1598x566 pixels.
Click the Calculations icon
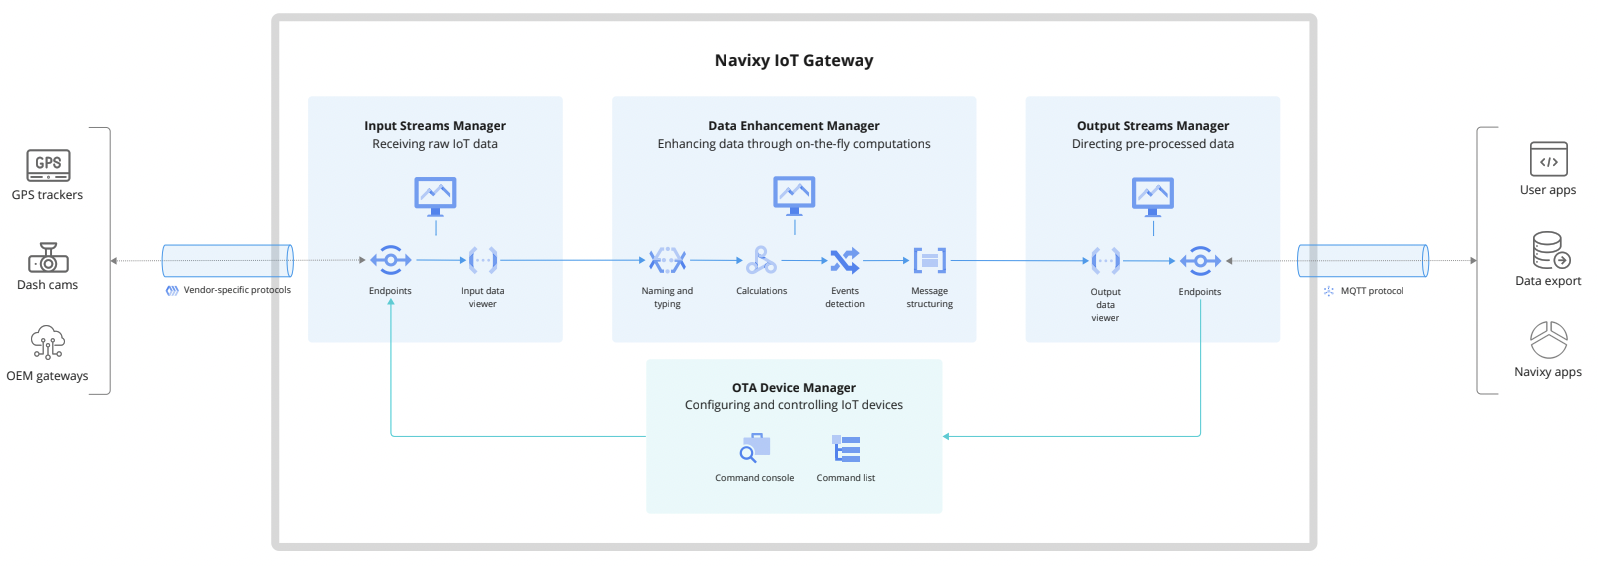point(761,260)
